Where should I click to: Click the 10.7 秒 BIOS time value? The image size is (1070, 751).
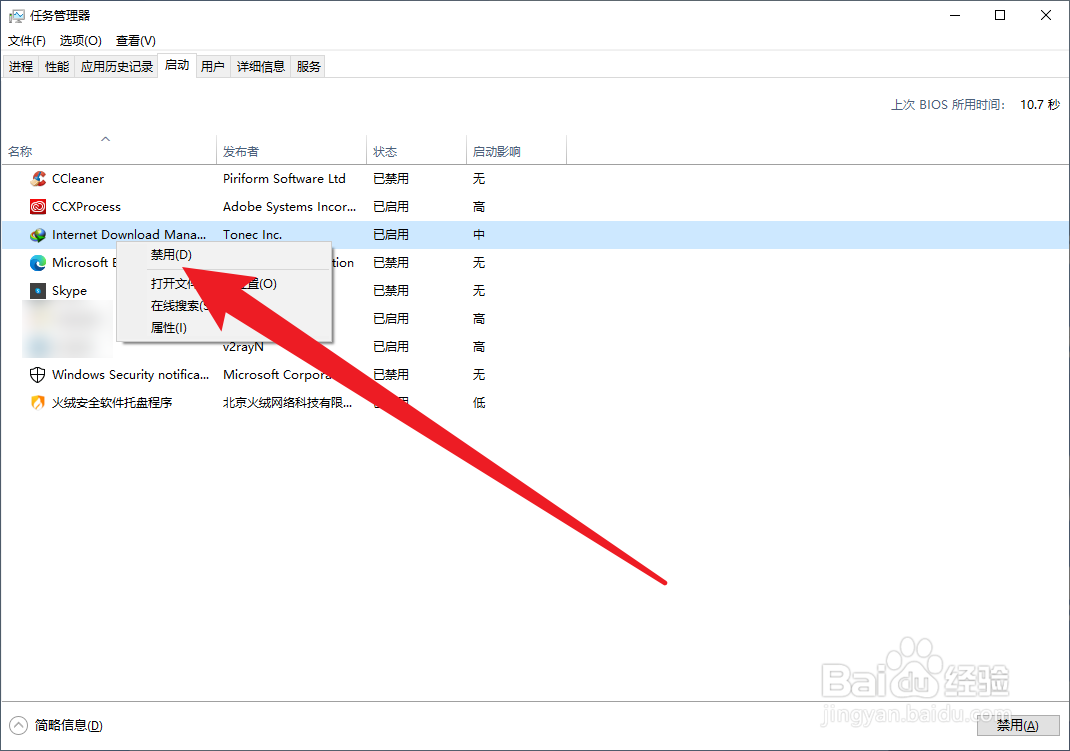(x=1040, y=104)
